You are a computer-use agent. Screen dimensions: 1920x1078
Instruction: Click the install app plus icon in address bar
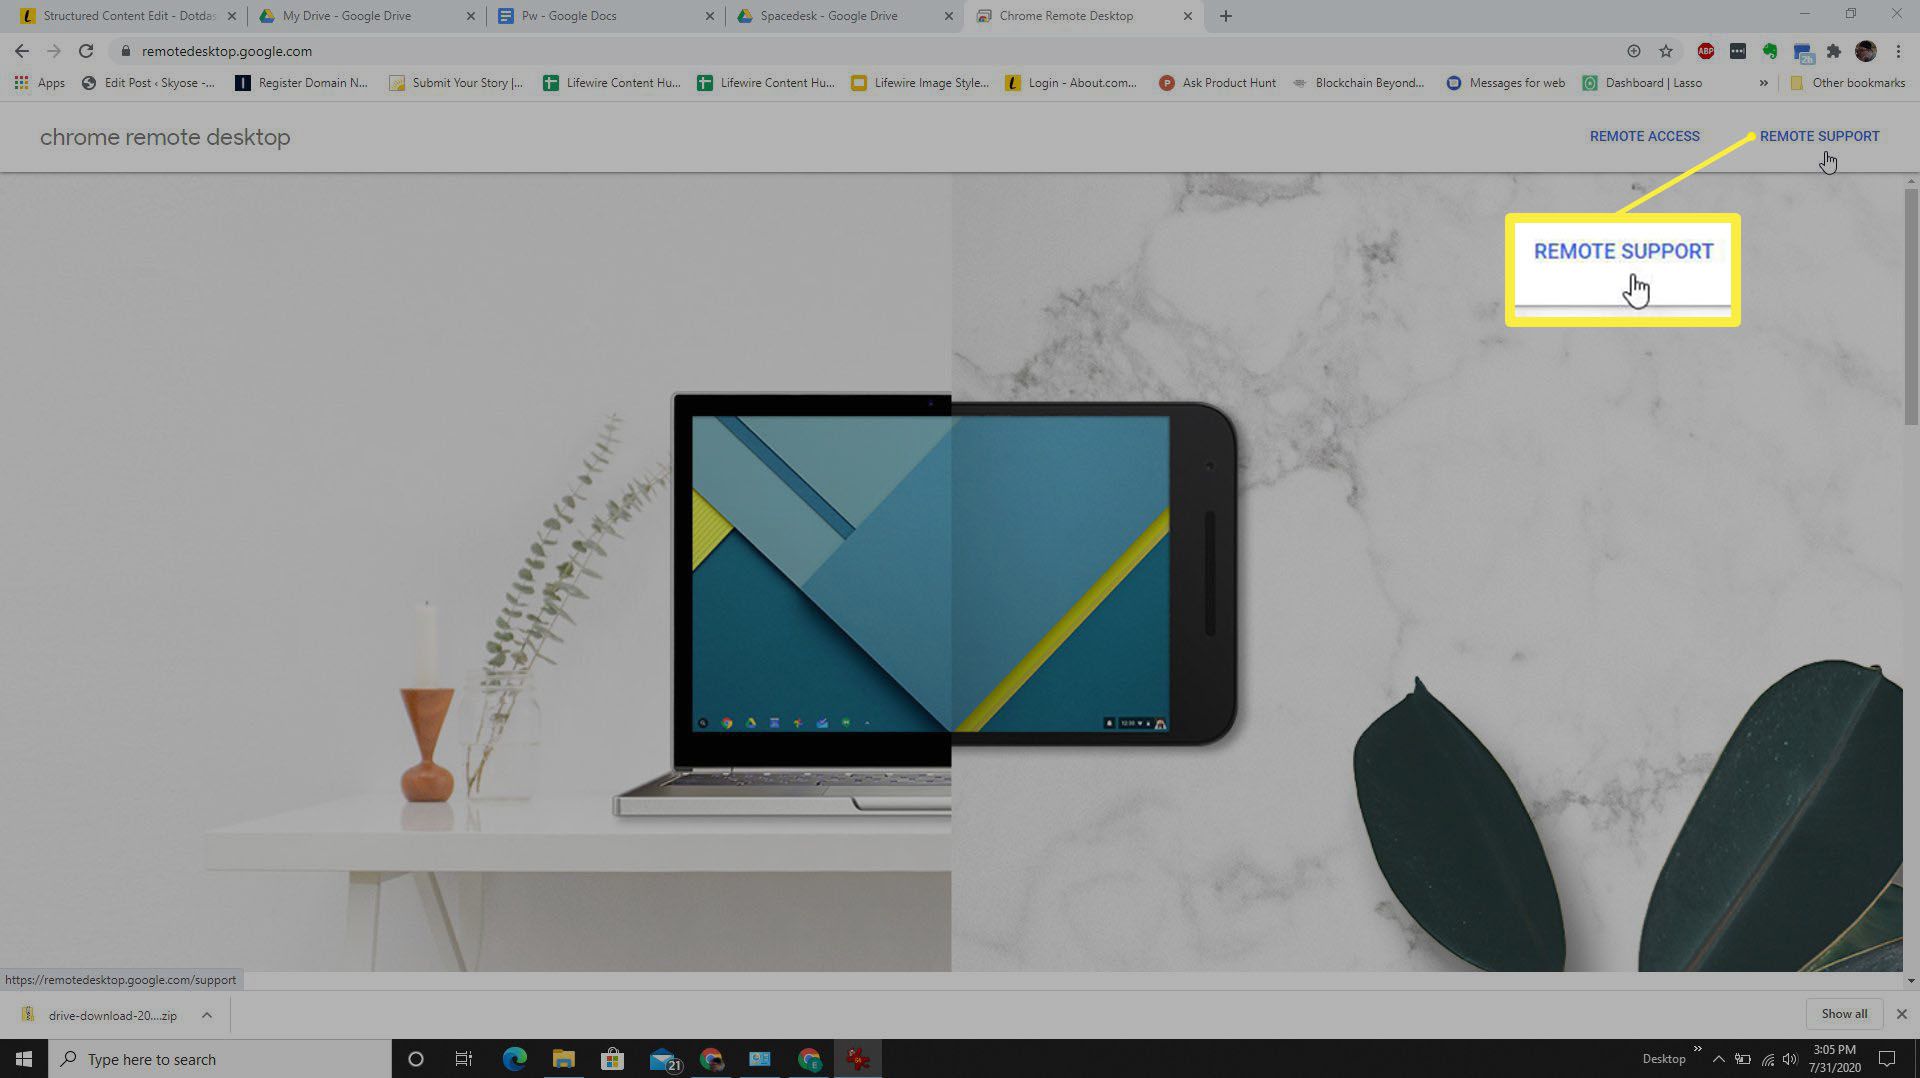click(1634, 51)
